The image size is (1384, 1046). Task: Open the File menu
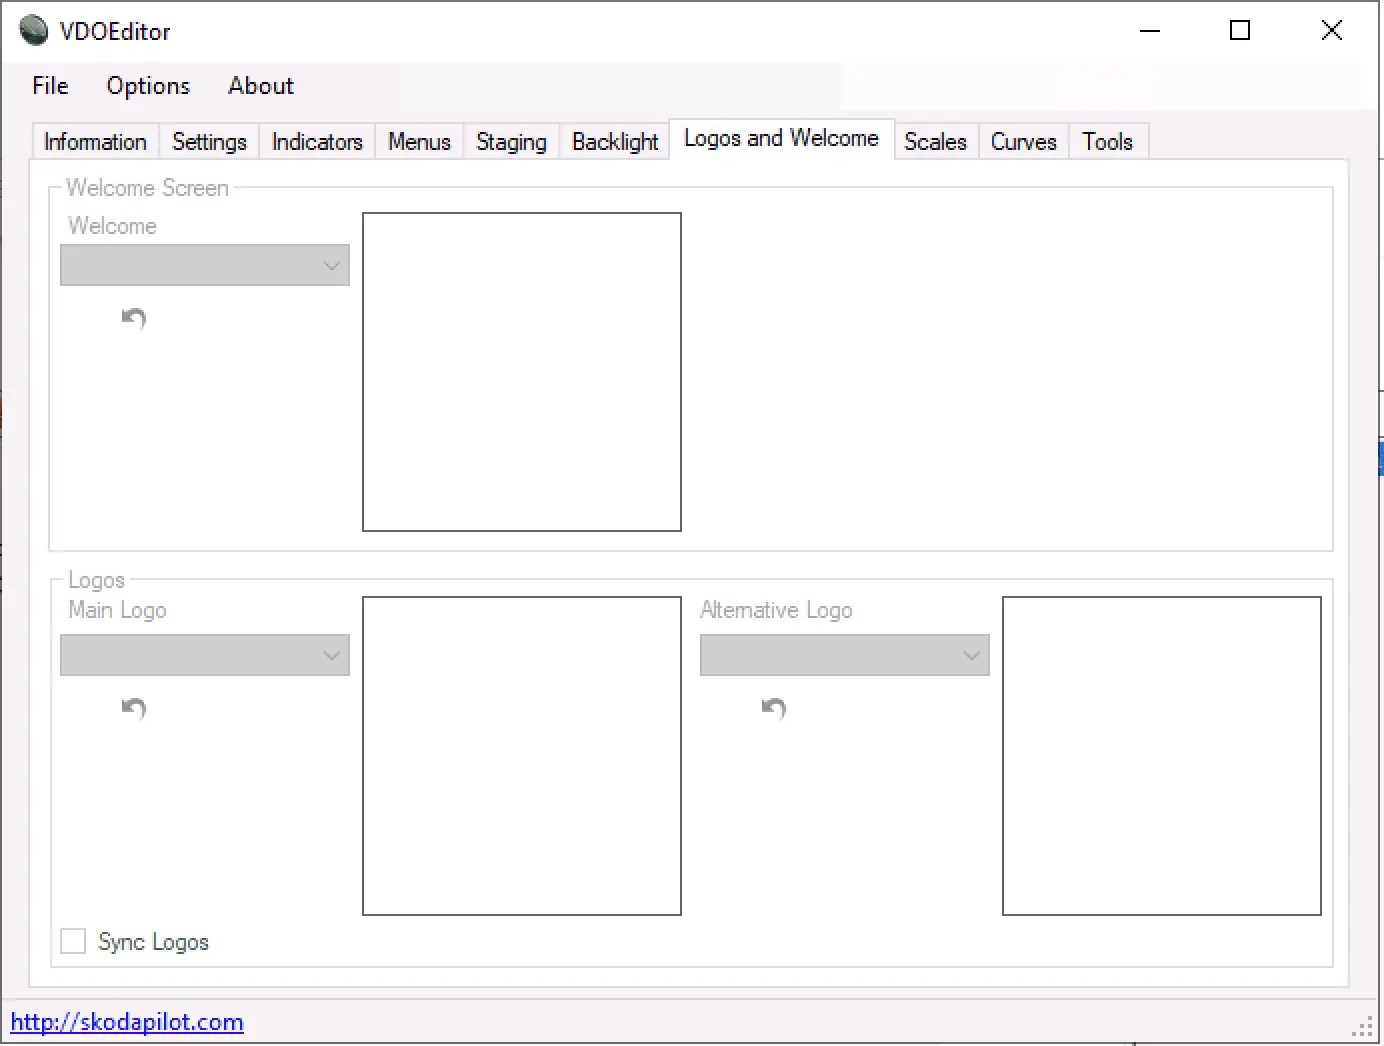[x=50, y=86]
